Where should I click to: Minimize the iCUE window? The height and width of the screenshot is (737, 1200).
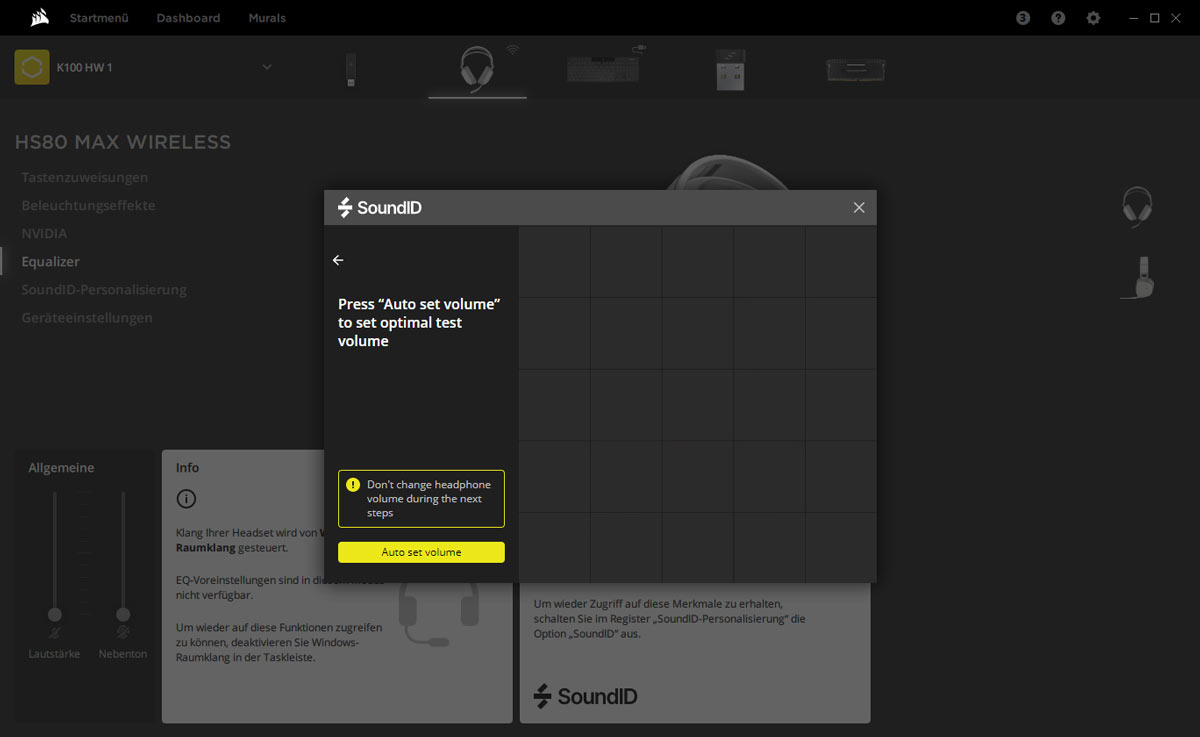coord(1132,18)
